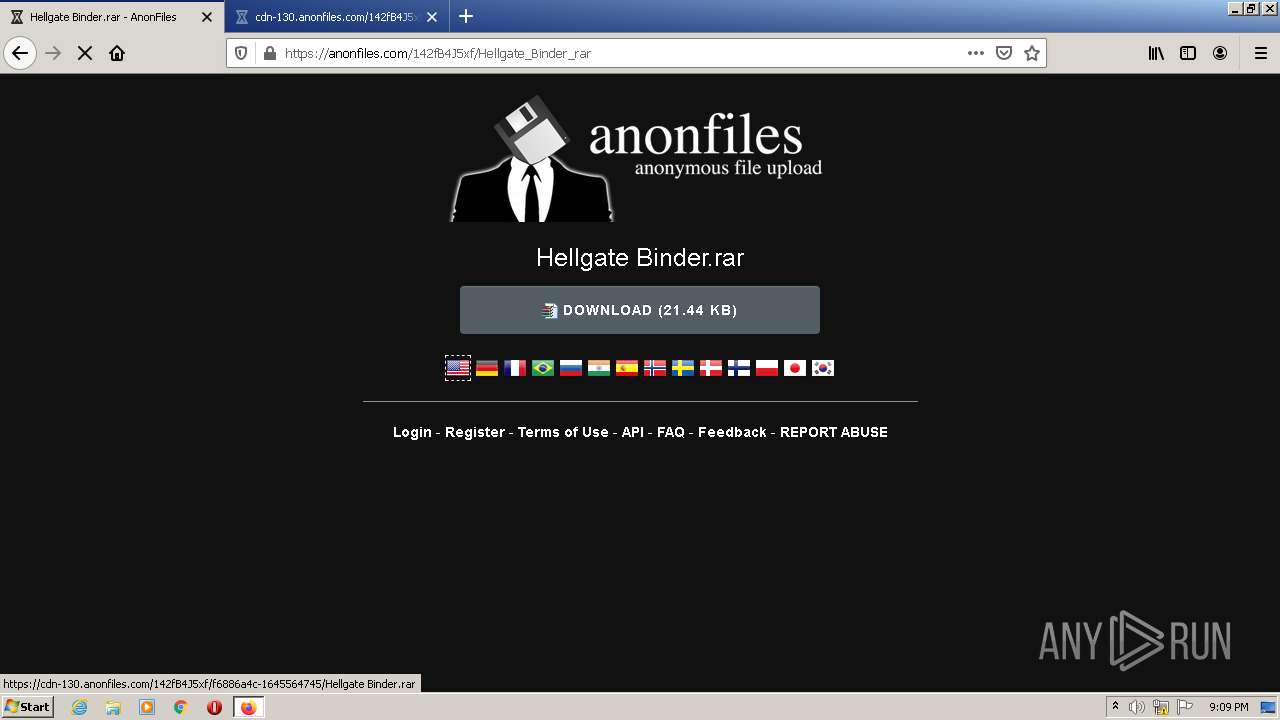1280x720 pixels.
Task: Open the Firefox hamburger menu
Action: (1260, 53)
